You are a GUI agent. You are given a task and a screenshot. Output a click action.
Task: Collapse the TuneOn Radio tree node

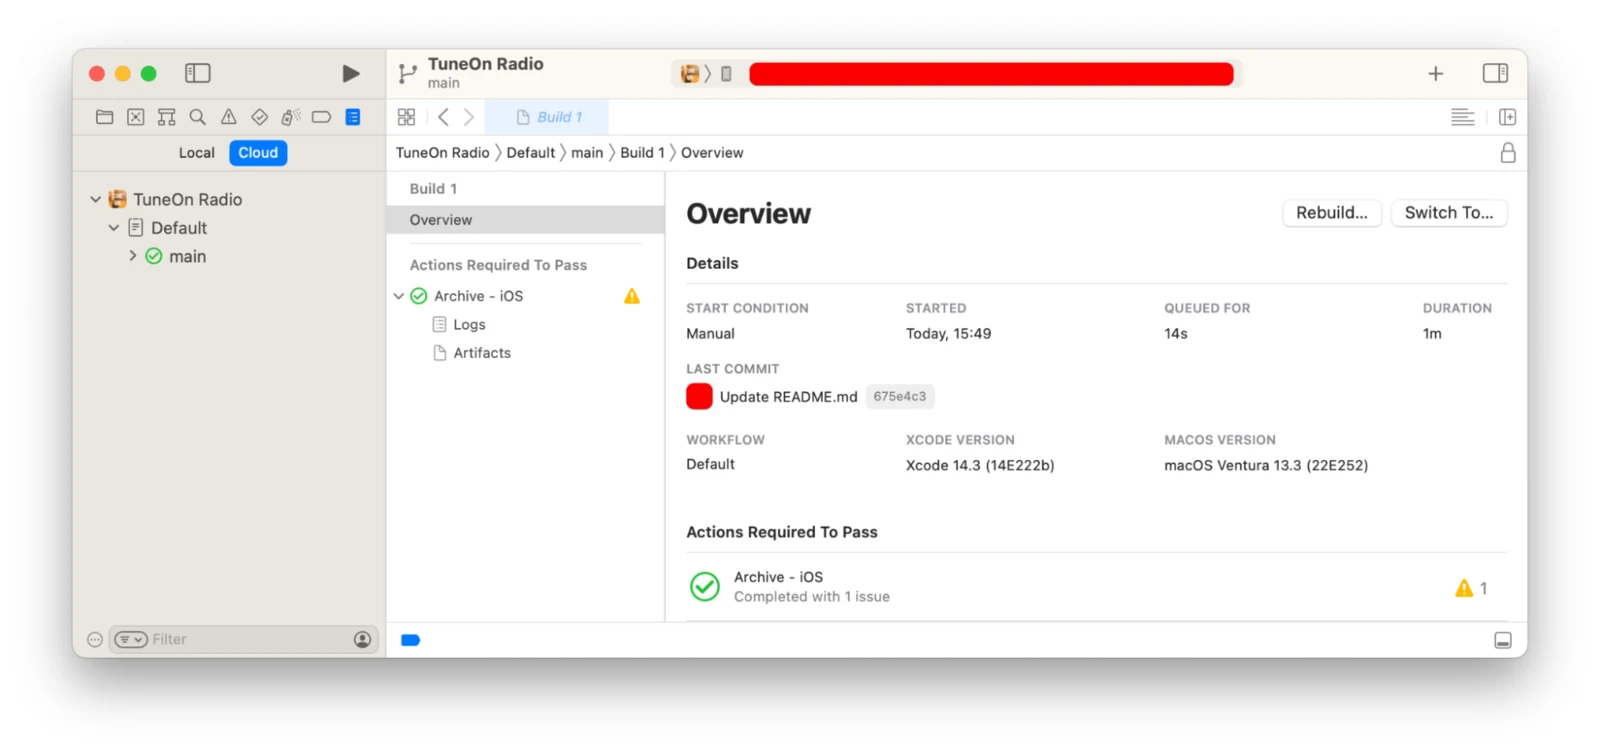coord(96,200)
